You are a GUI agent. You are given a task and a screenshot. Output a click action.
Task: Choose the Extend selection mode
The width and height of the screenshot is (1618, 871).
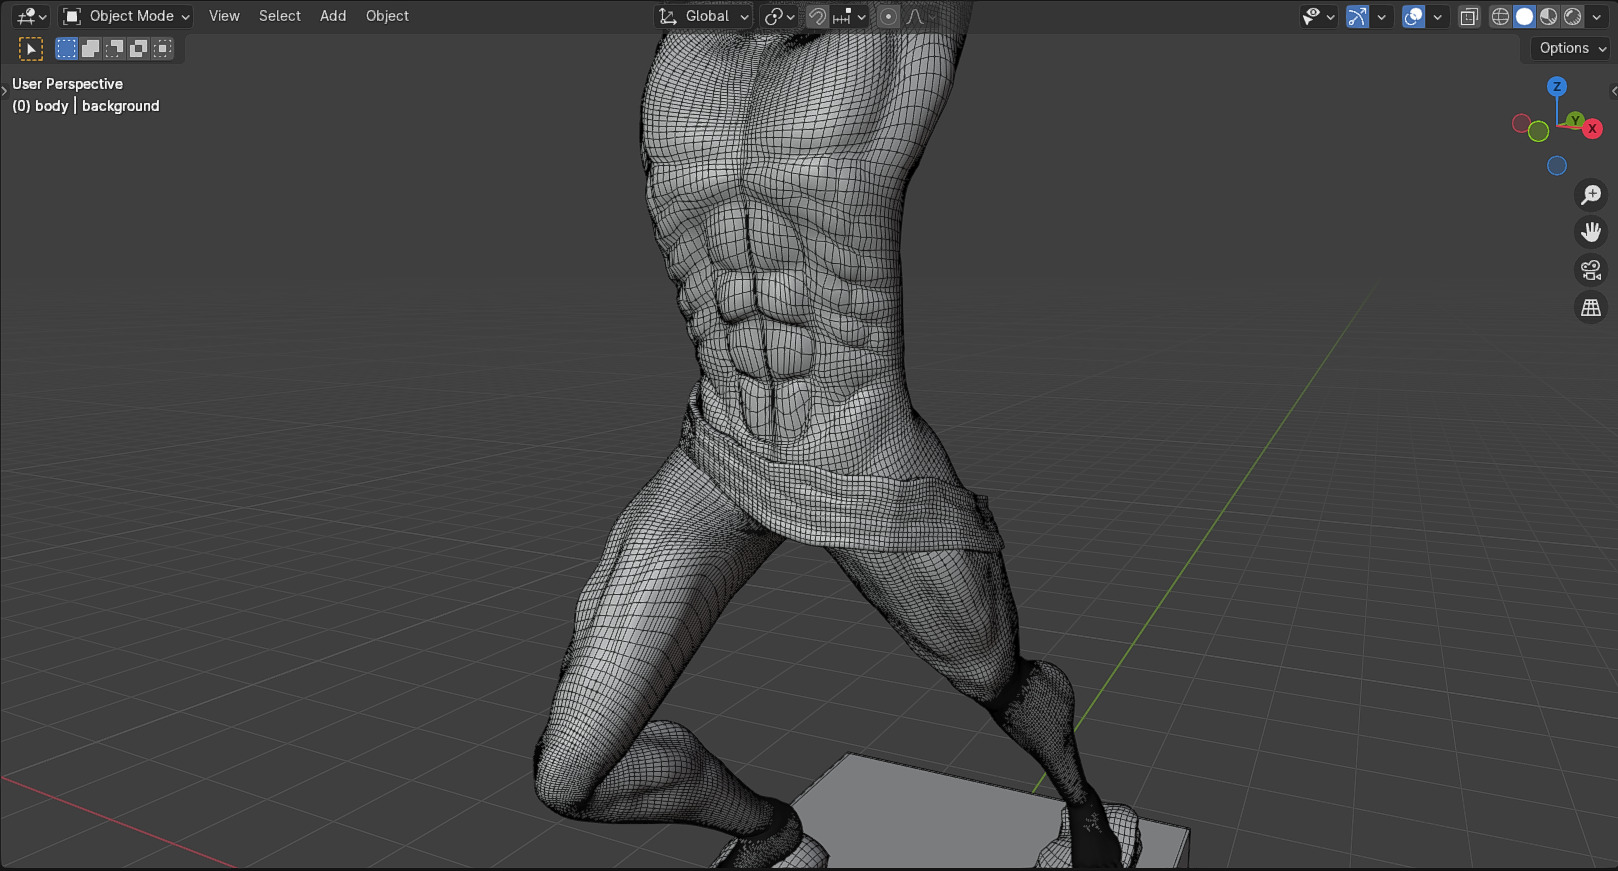coord(90,48)
